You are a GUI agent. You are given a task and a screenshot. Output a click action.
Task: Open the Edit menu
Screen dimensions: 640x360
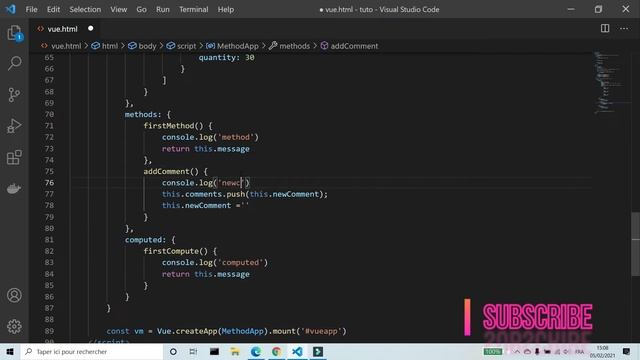(53, 9)
